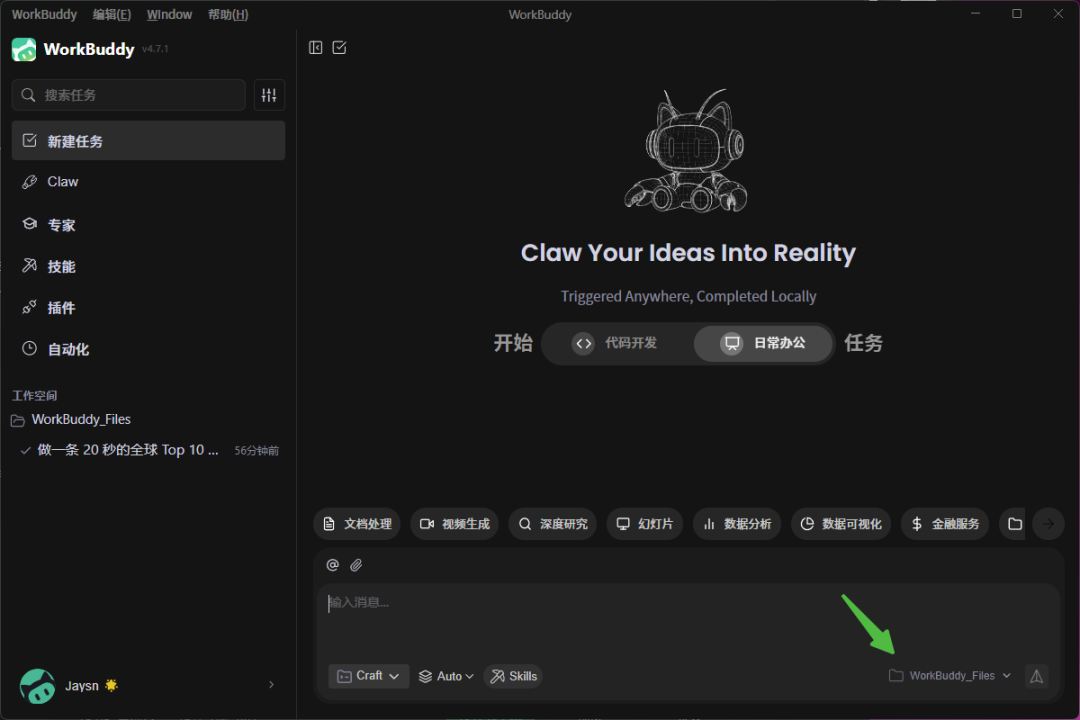Screen dimensions: 1080x720
Task: Open 自动化 automation section
Action: click(x=148, y=349)
